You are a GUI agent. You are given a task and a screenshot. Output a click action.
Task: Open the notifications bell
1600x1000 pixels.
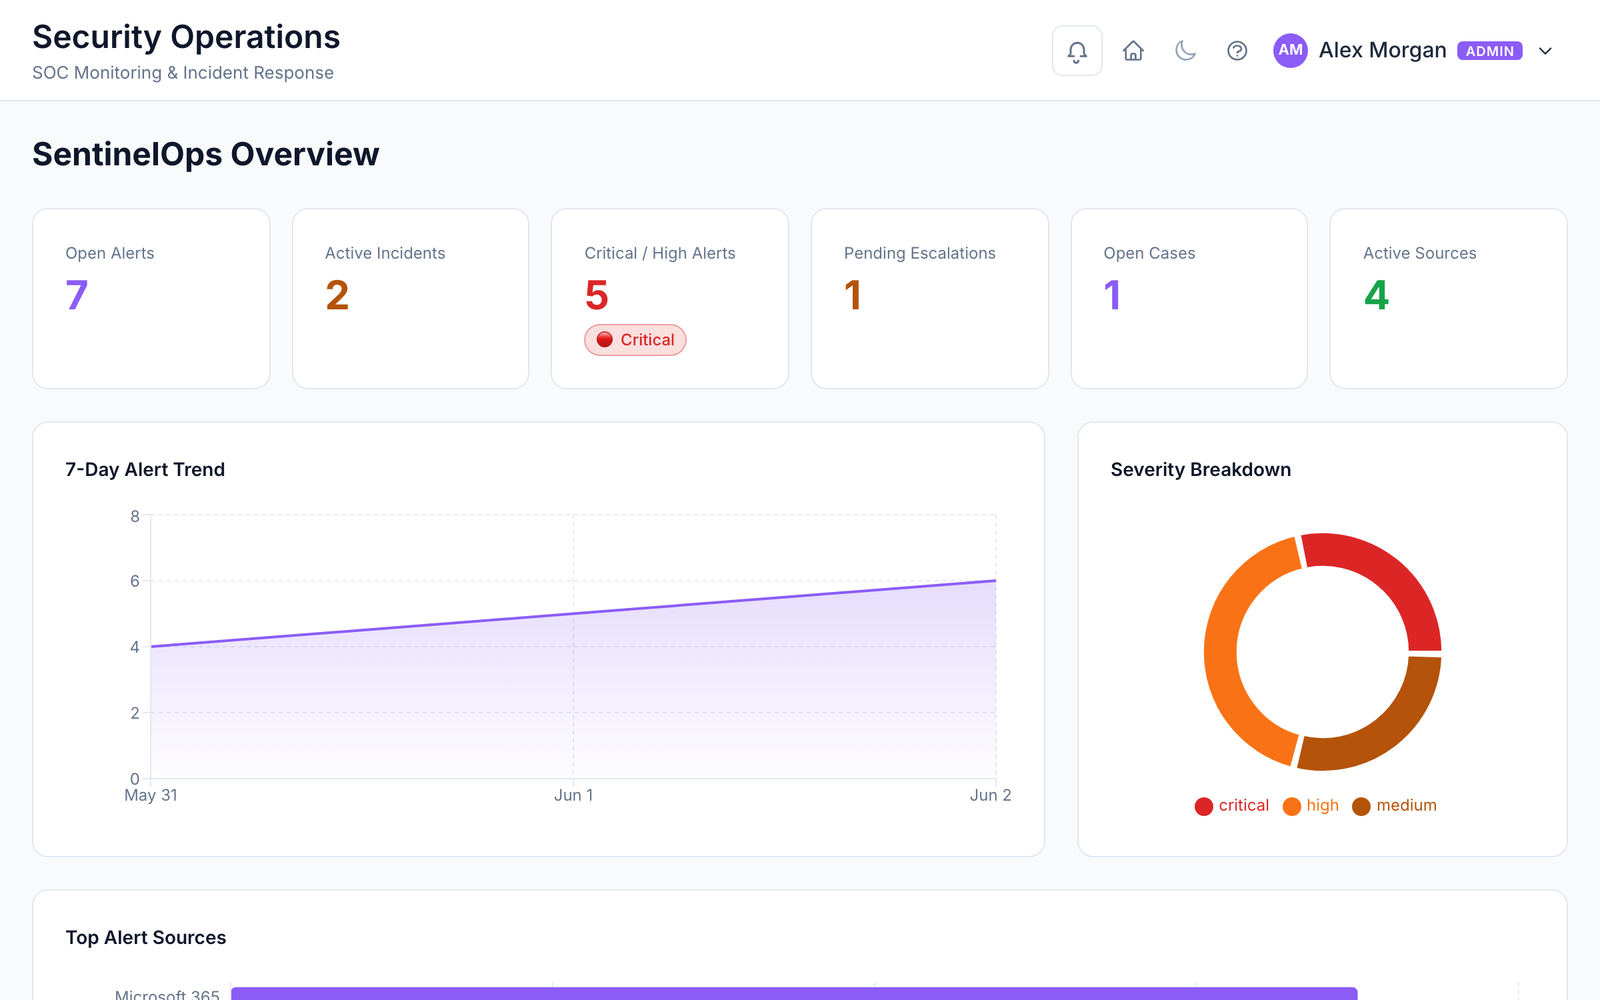click(x=1077, y=51)
